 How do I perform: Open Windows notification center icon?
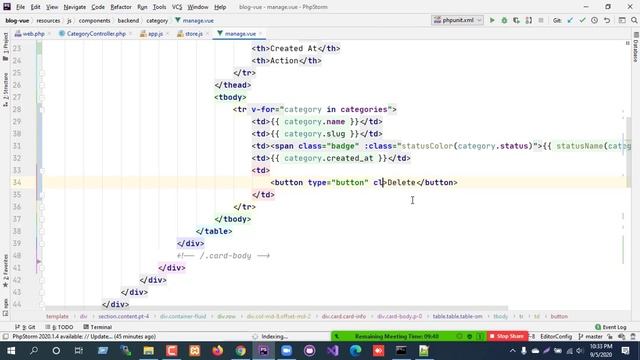(x=625, y=351)
